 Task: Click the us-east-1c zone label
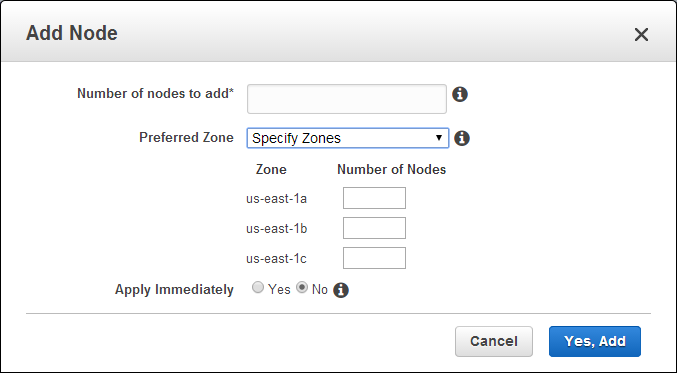tap(276, 259)
